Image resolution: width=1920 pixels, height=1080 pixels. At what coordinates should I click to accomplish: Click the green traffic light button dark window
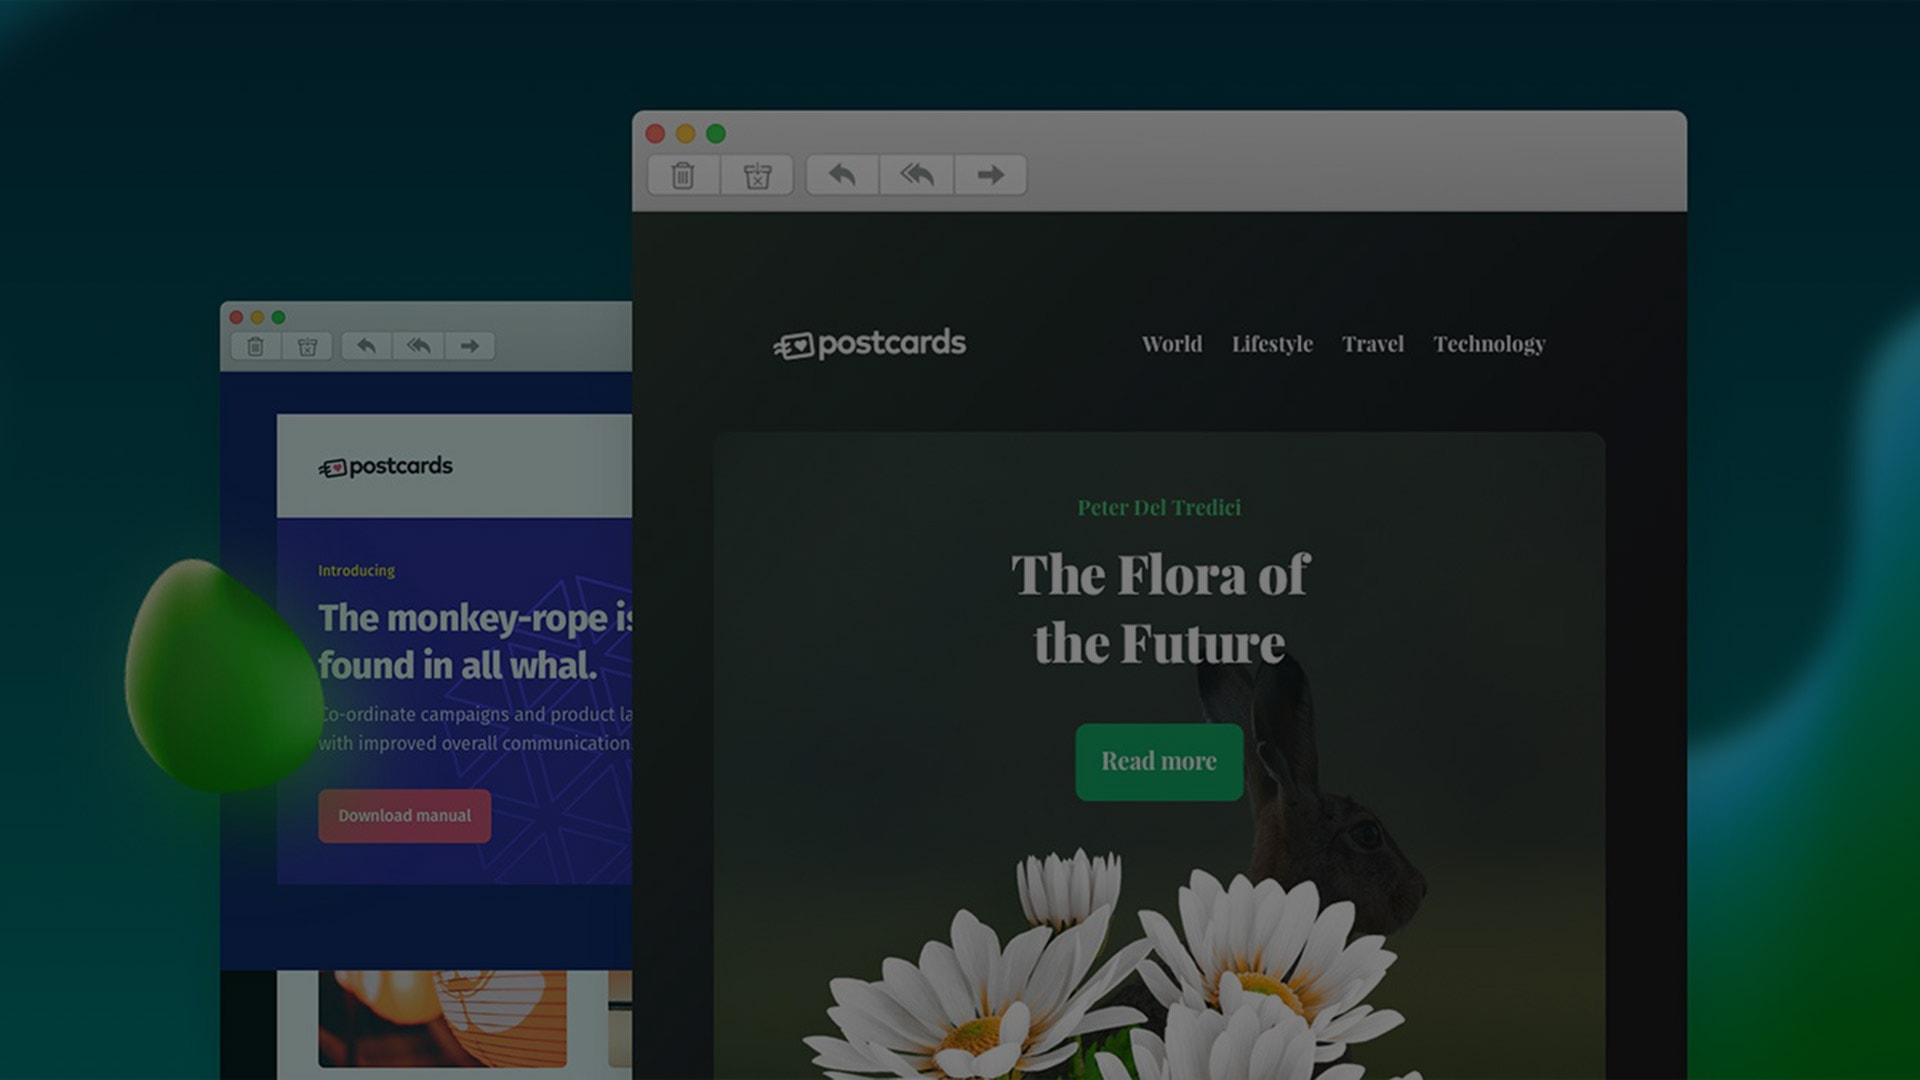tap(716, 135)
